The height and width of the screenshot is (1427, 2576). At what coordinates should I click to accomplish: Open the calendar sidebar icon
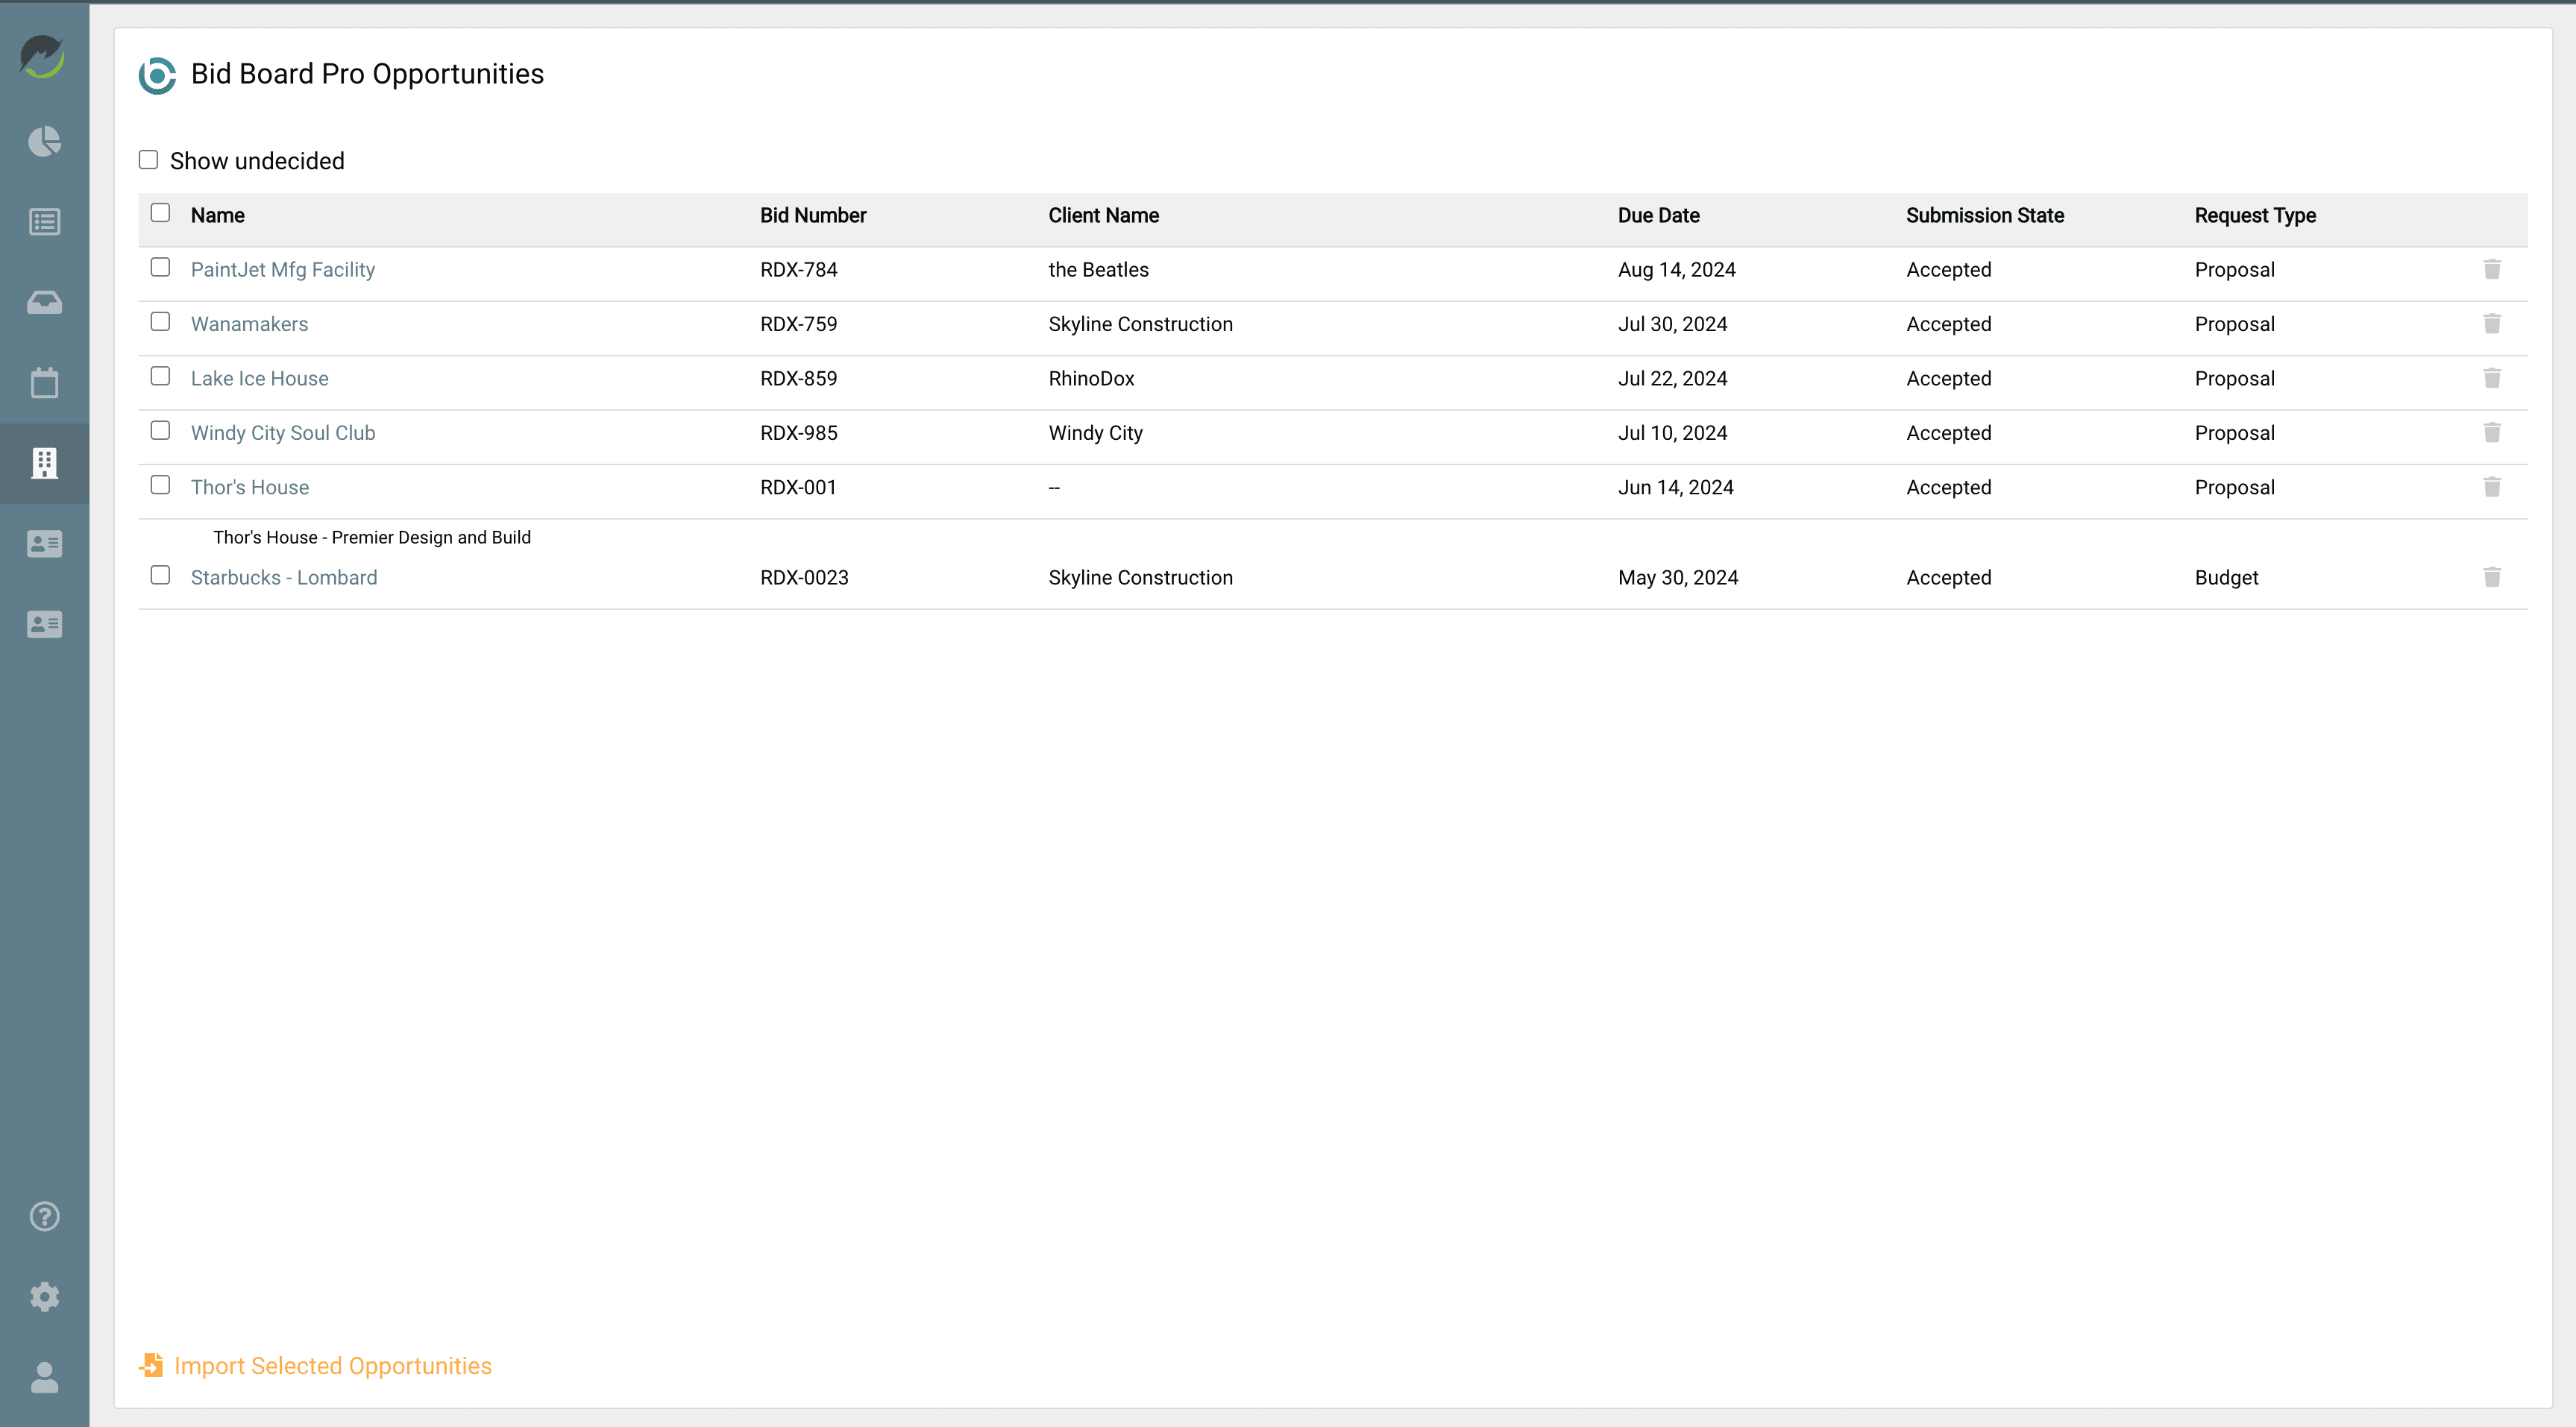(x=45, y=382)
